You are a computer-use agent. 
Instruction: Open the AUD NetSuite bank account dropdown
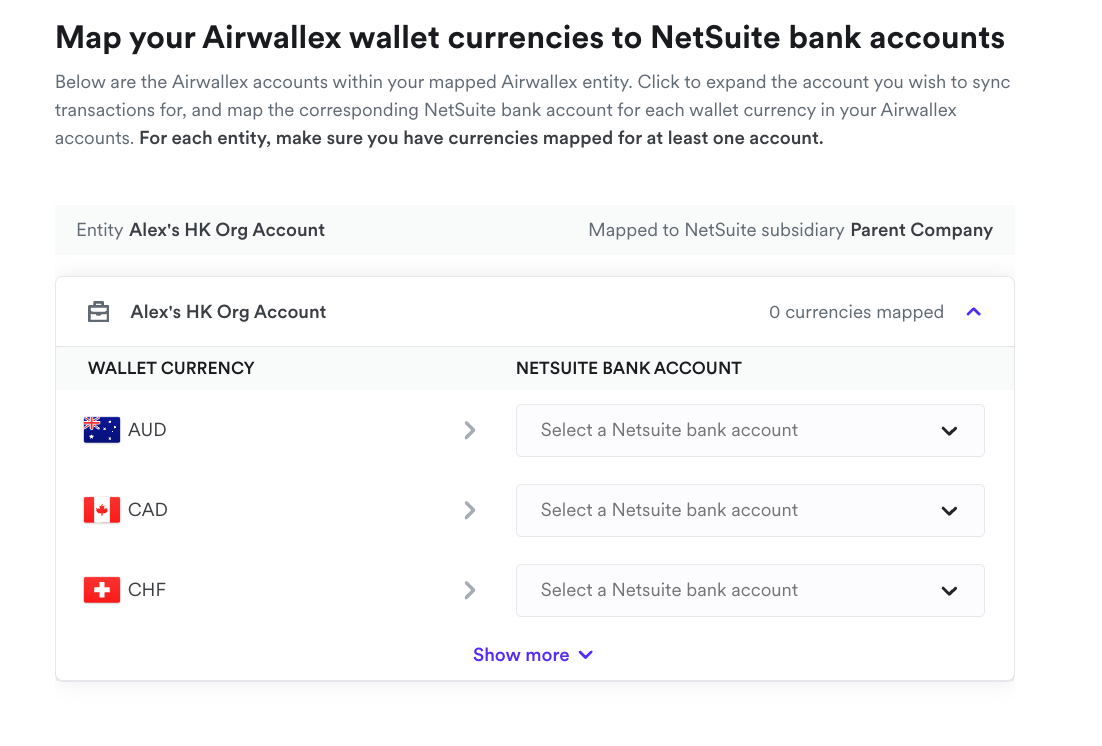(x=750, y=430)
